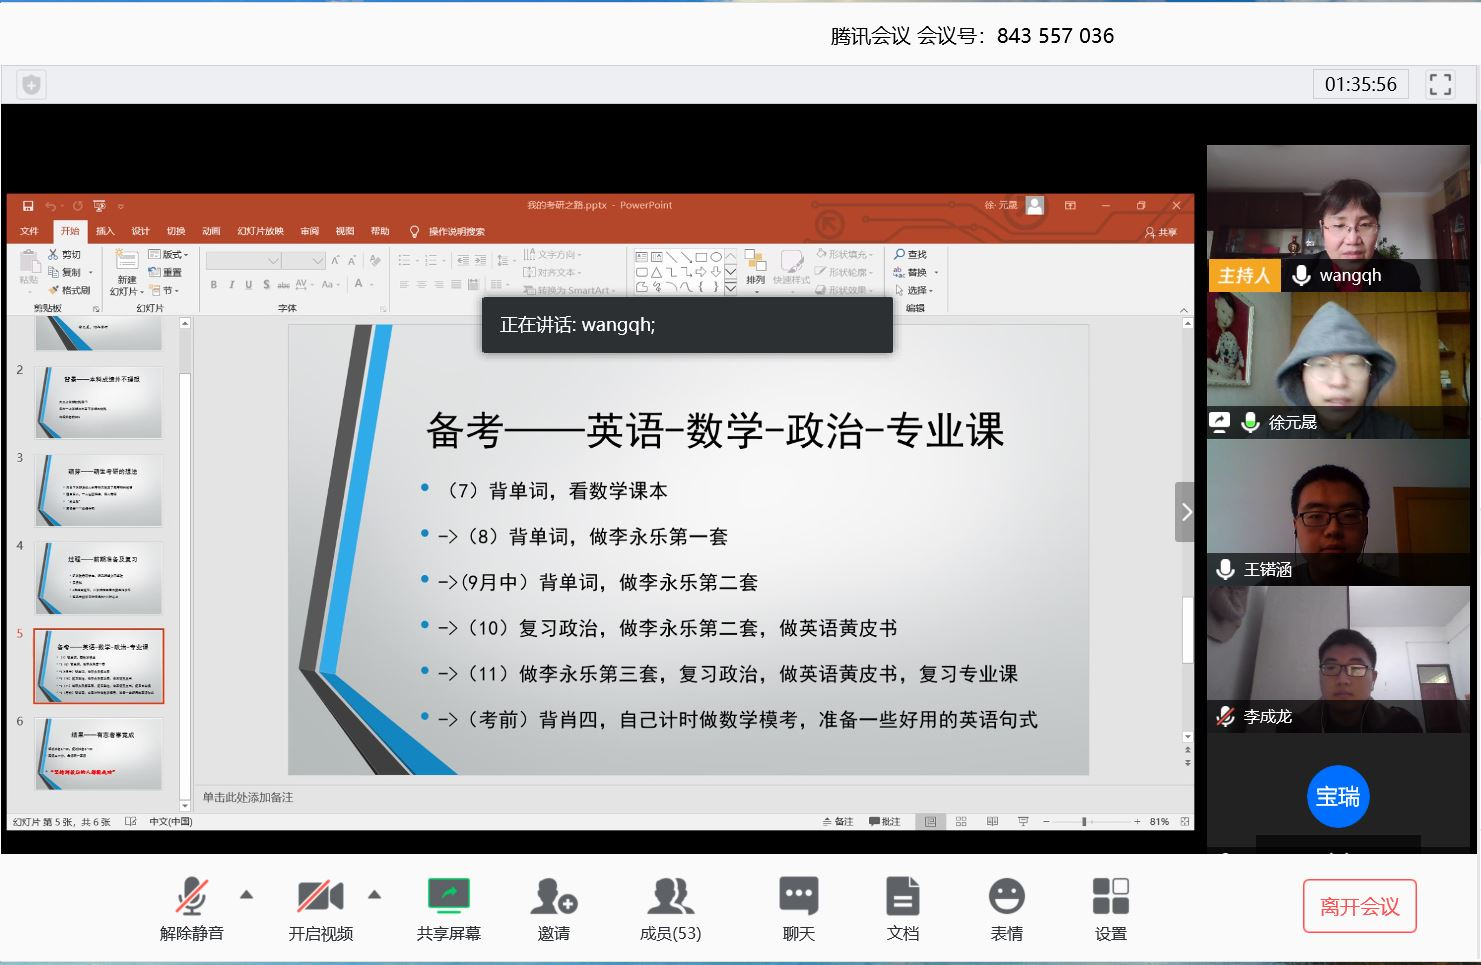Open quick access toolbar customize dropdown
The image size is (1481, 965).
[120, 207]
